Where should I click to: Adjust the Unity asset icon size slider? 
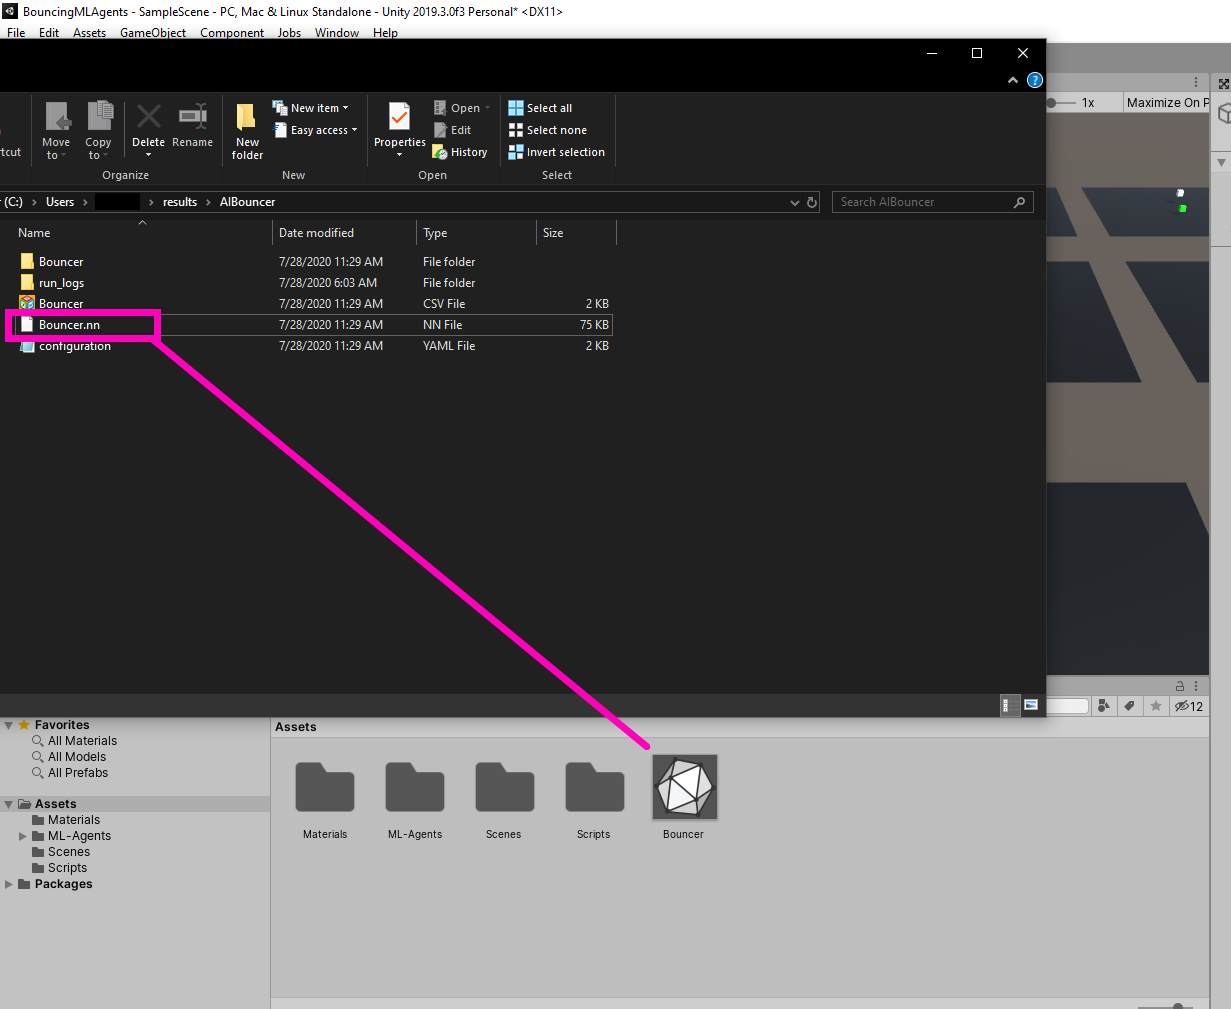tap(1165, 1005)
